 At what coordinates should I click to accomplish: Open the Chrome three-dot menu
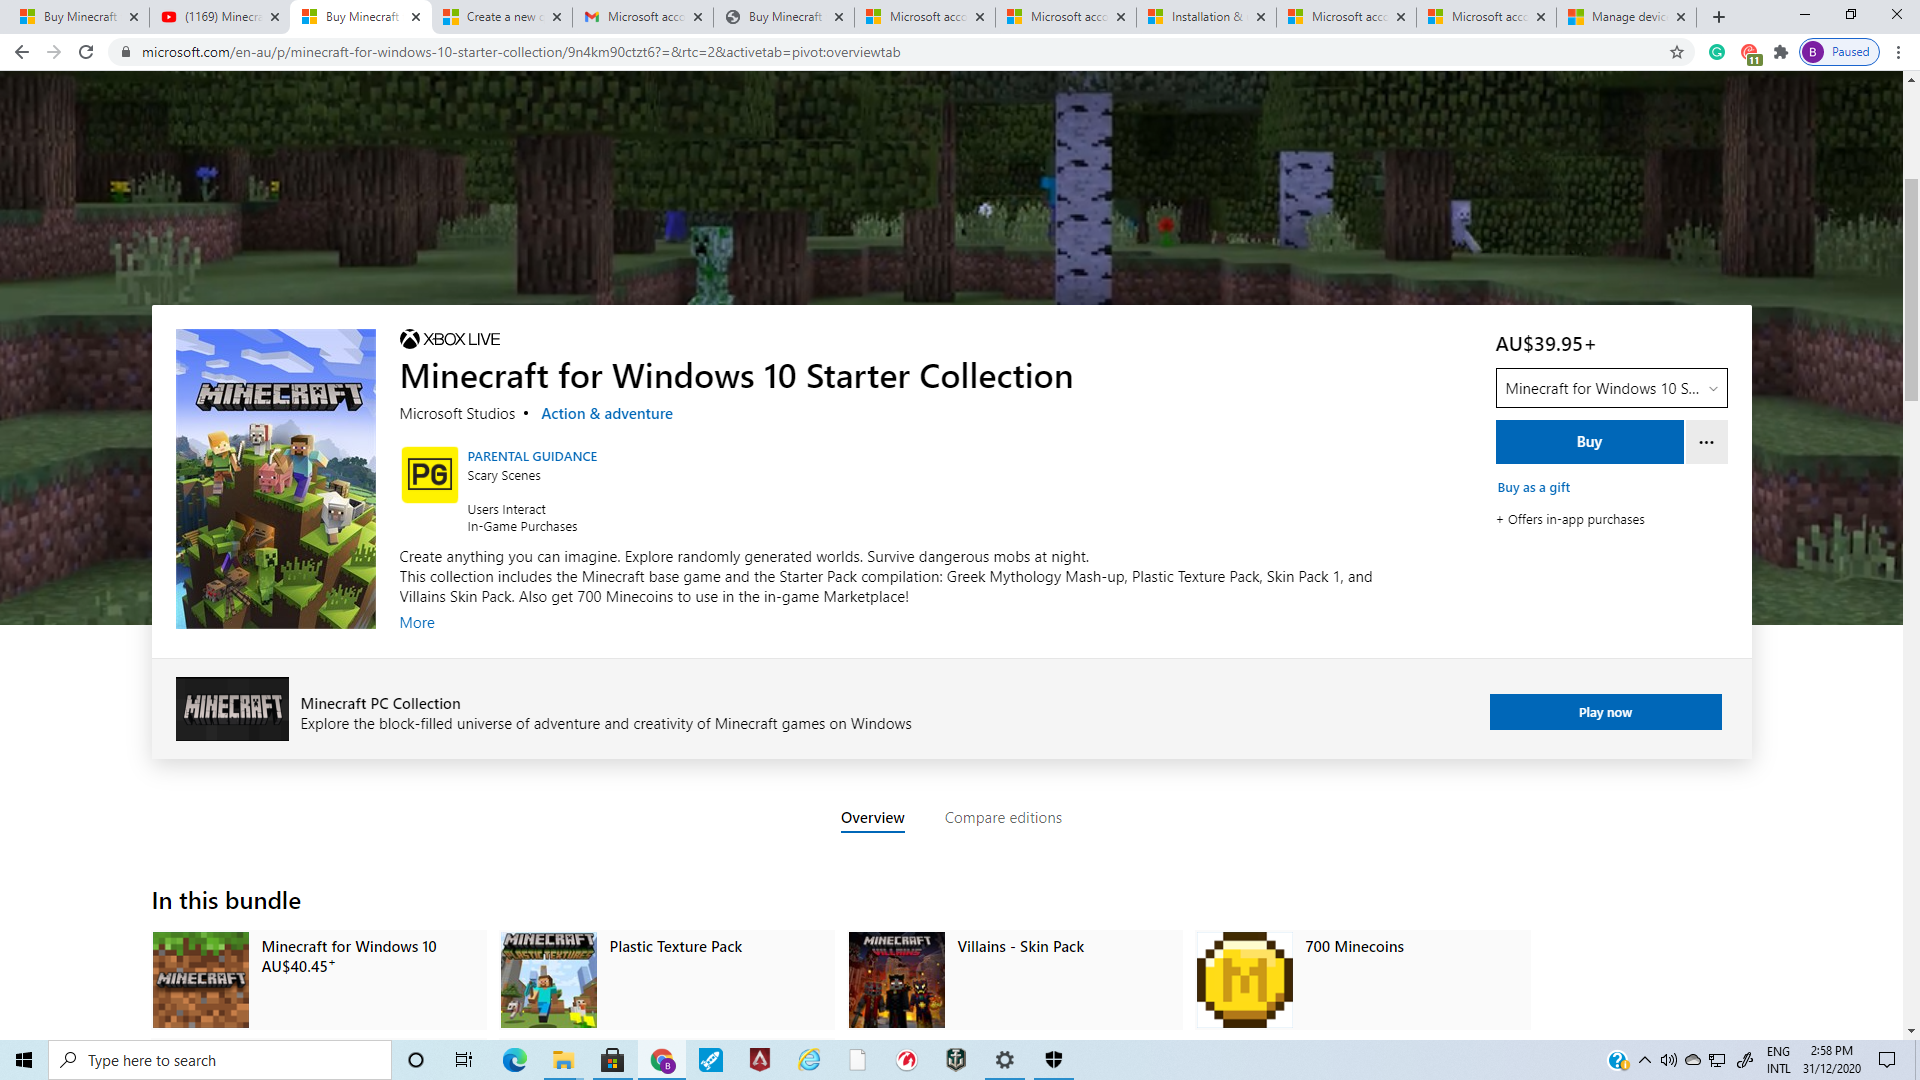1898,52
